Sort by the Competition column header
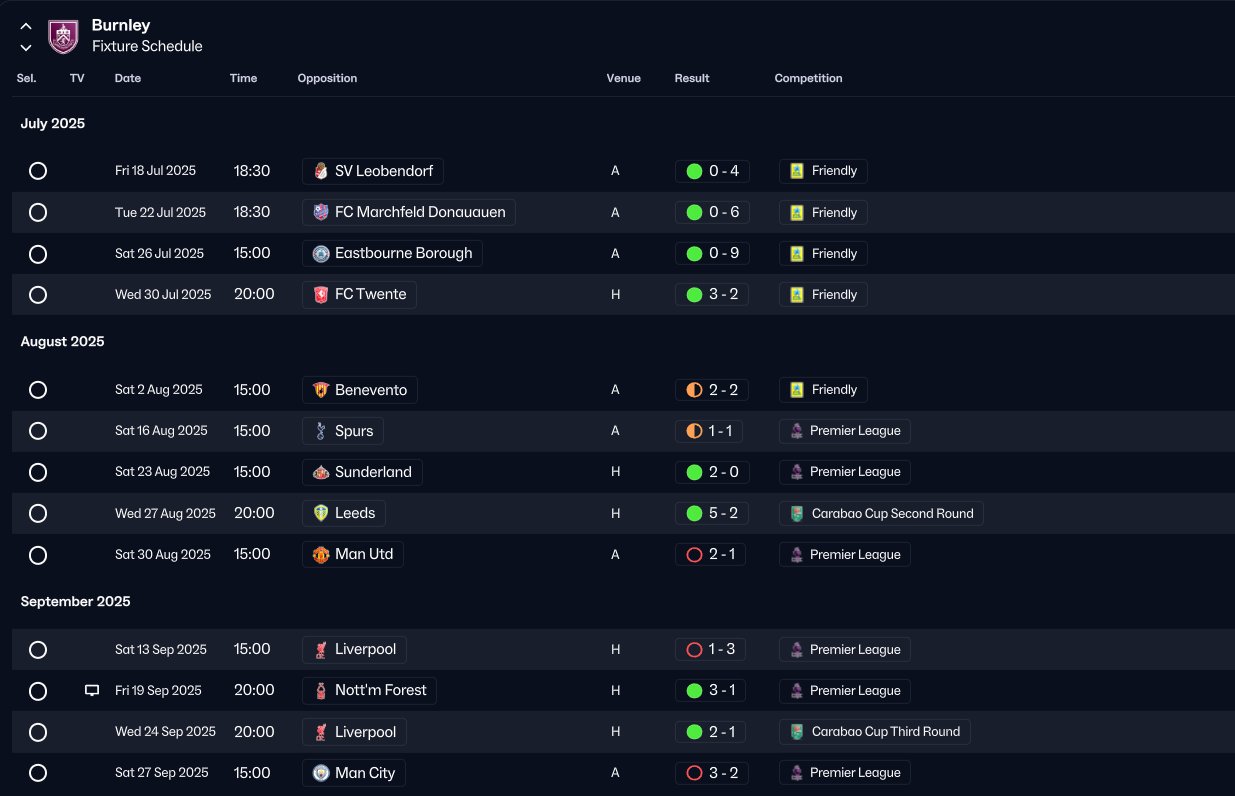Viewport: 1235px width, 796px height. pyautogui.click(x=808, y=78)
